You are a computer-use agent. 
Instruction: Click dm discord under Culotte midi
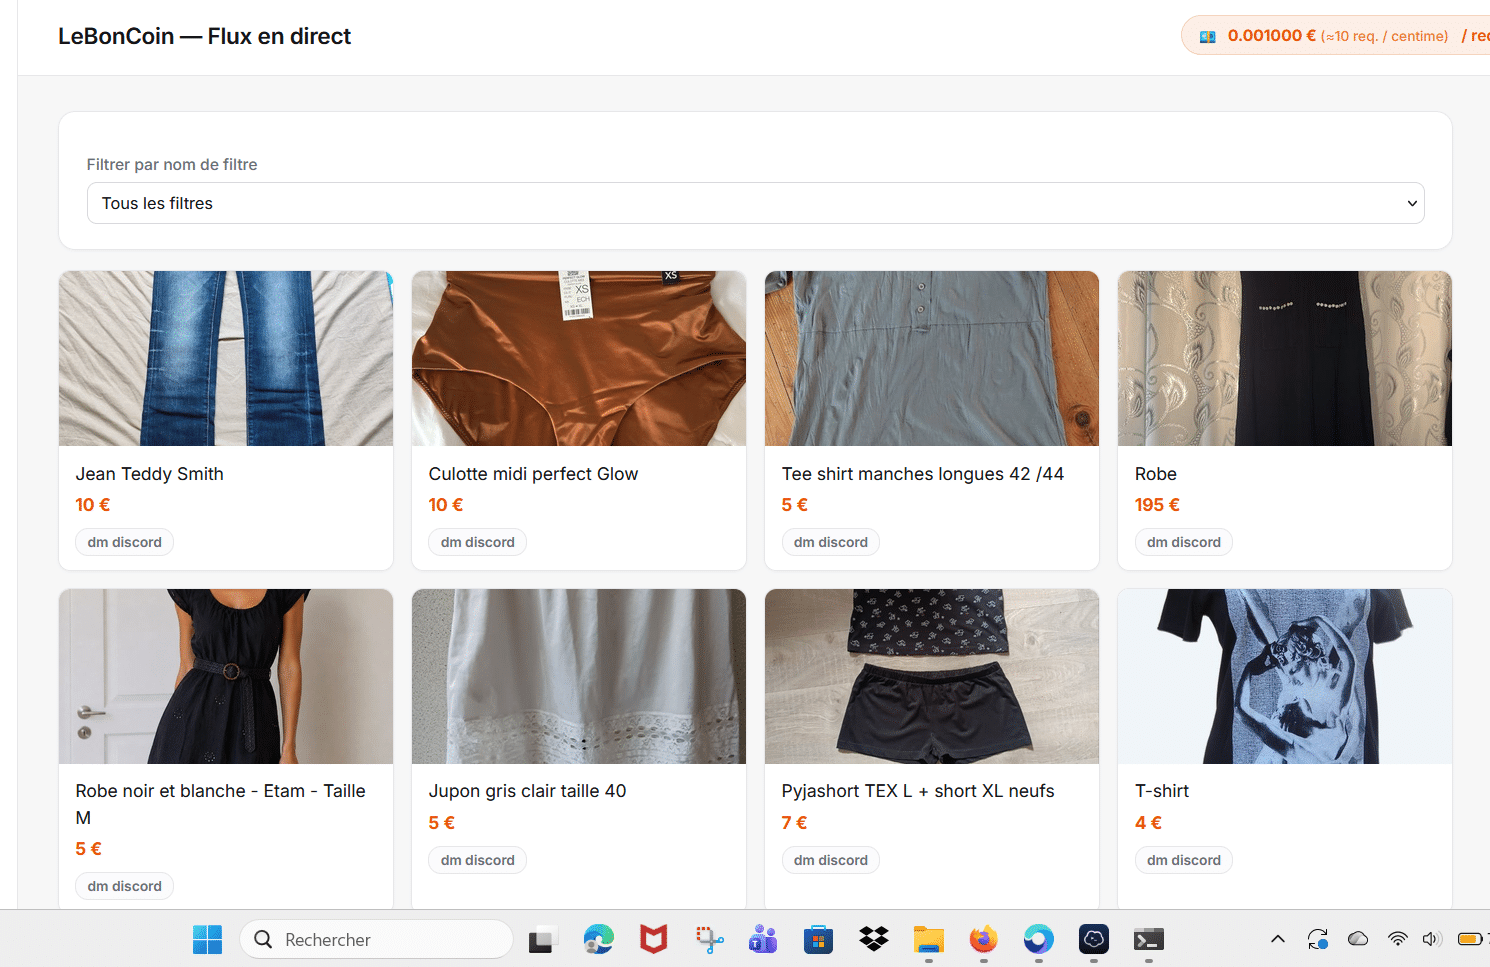point(477,542)
